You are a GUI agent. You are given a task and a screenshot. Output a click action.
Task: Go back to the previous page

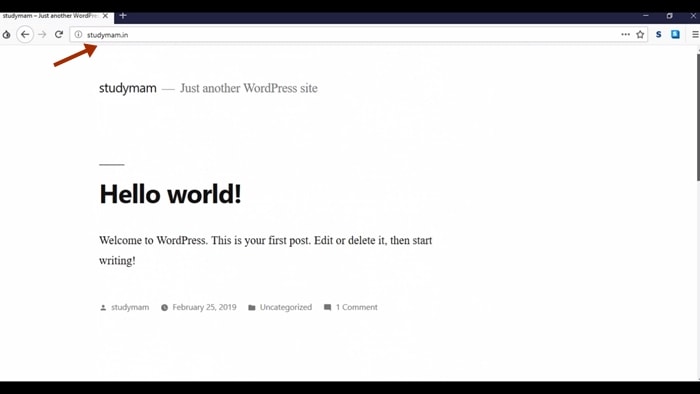(25, 34)
